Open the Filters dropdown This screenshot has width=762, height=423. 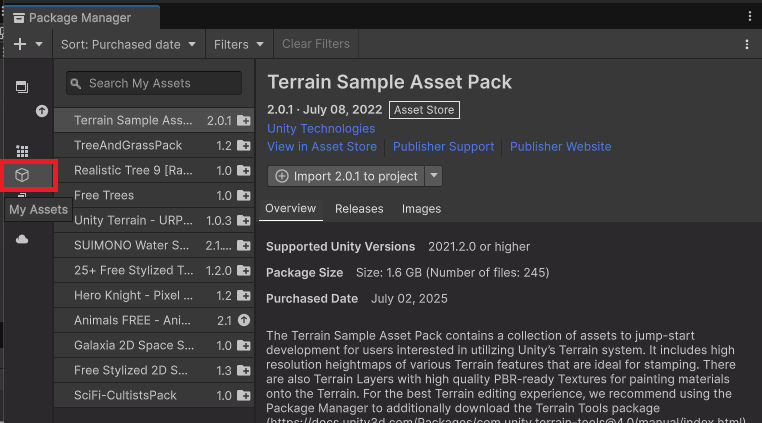pyautogui.click(x=239, y=44)
